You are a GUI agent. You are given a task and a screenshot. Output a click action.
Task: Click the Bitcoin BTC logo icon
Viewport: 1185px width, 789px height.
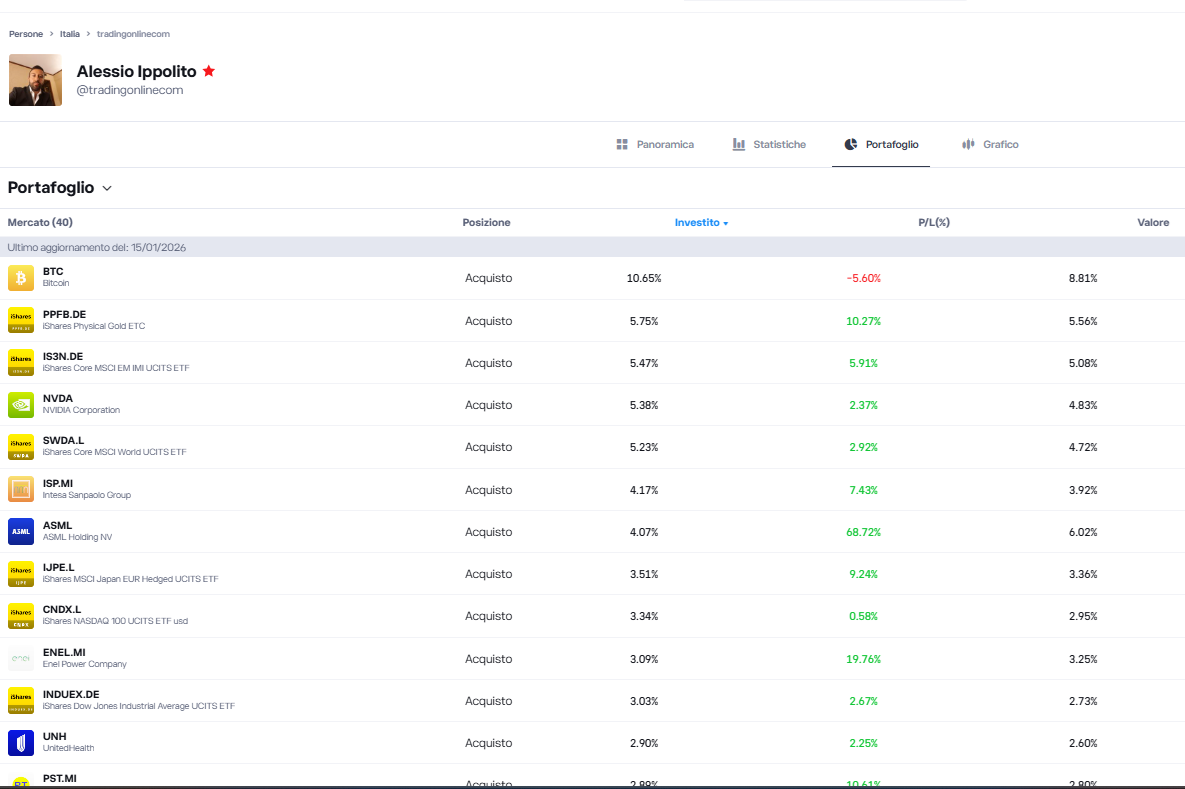pyautogui.click(x=20, y=278)
